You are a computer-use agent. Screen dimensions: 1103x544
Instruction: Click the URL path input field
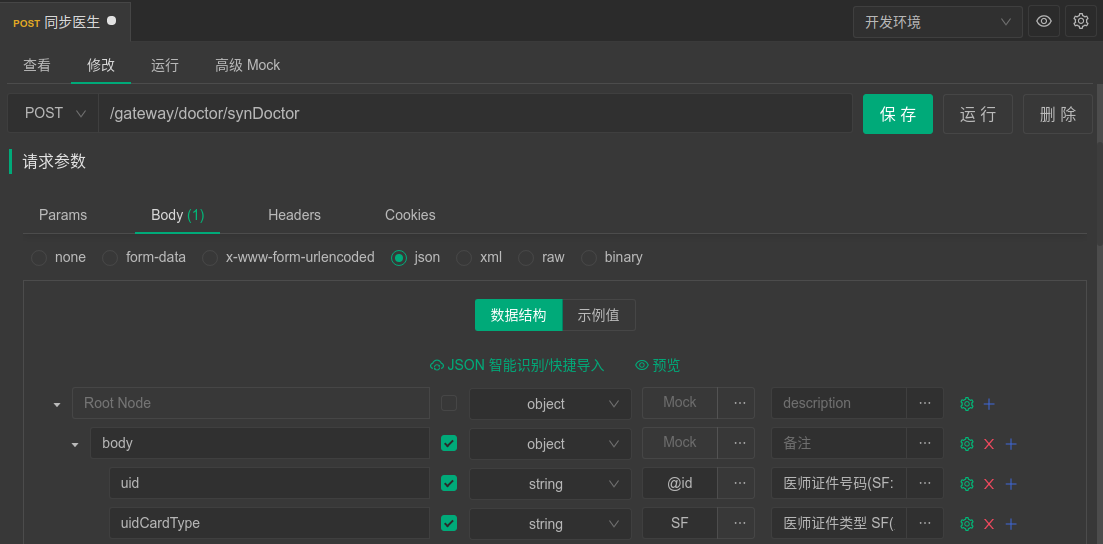[475, 114]
